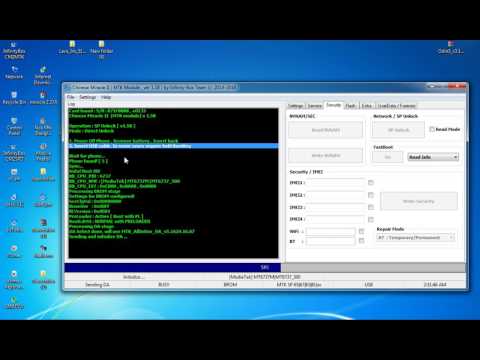The height and width of the screenshot is (360, 480).
Task: Open the New folder (2) desktop icon
Action: [101, 50]
